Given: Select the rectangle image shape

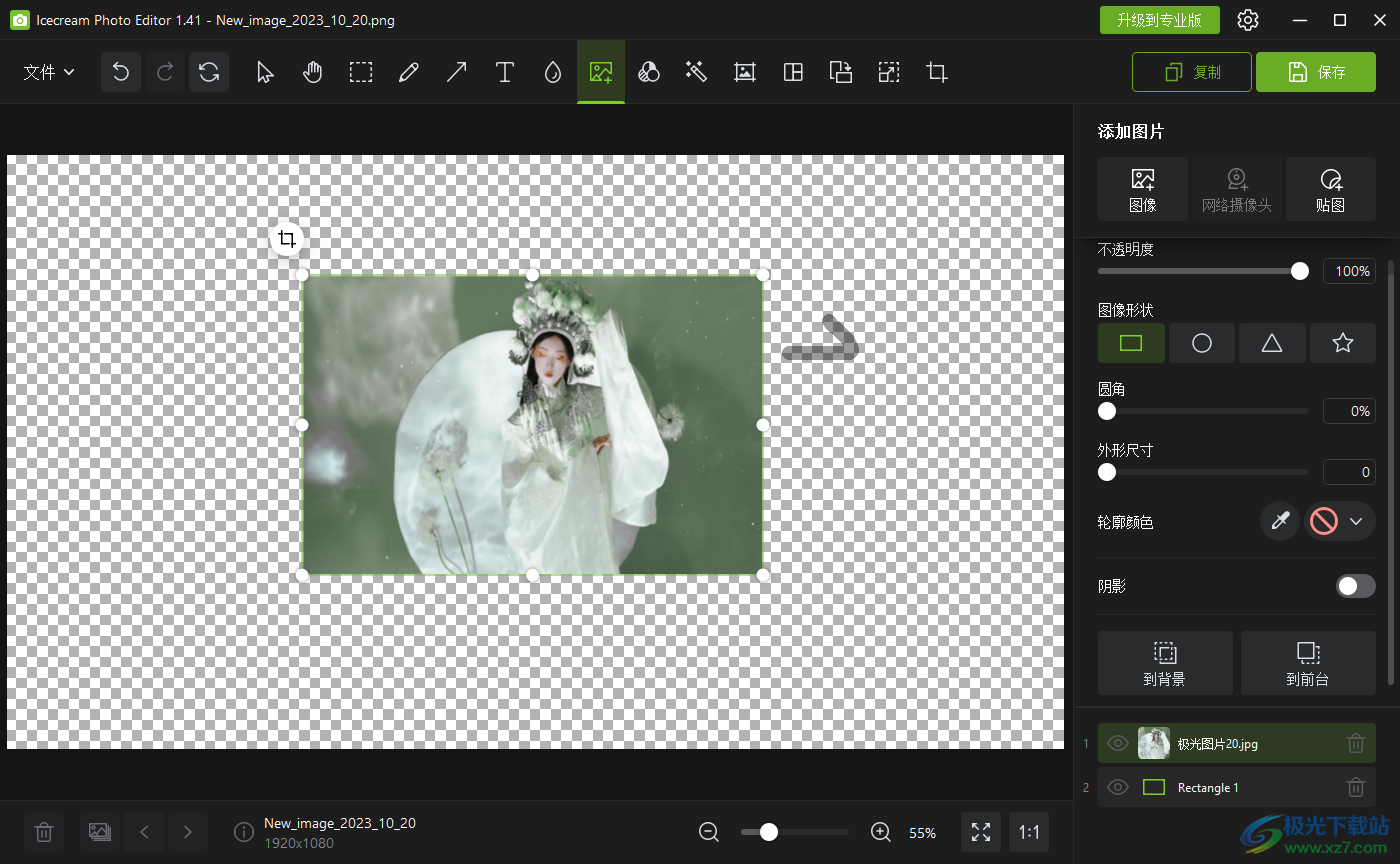Looking at the screenshot, I should tap(1131, 343).
